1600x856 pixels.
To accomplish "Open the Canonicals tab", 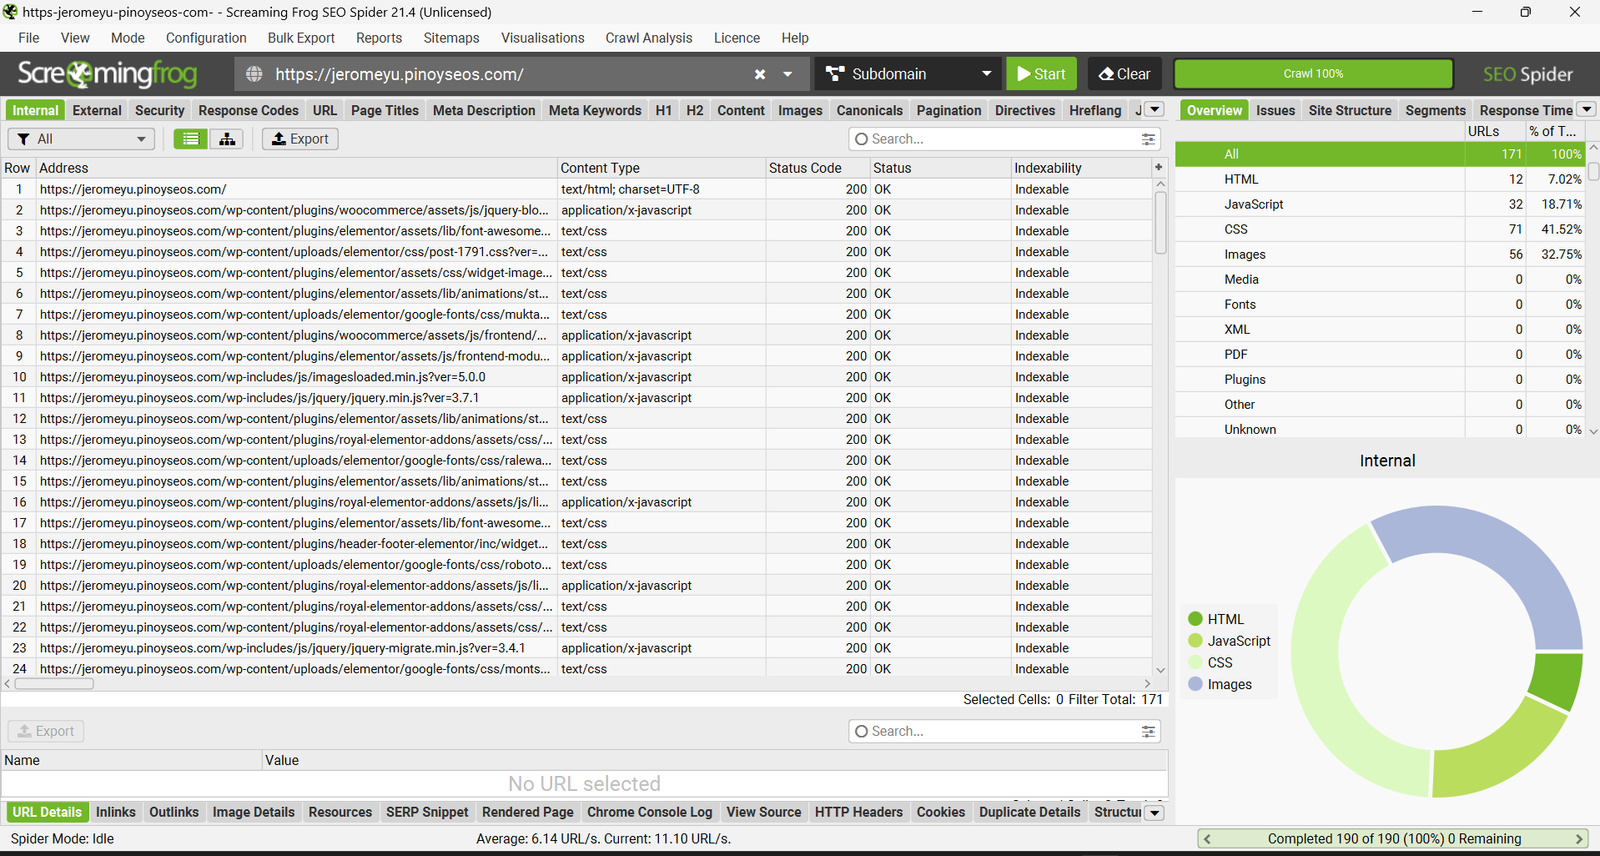I will point(869,110).
